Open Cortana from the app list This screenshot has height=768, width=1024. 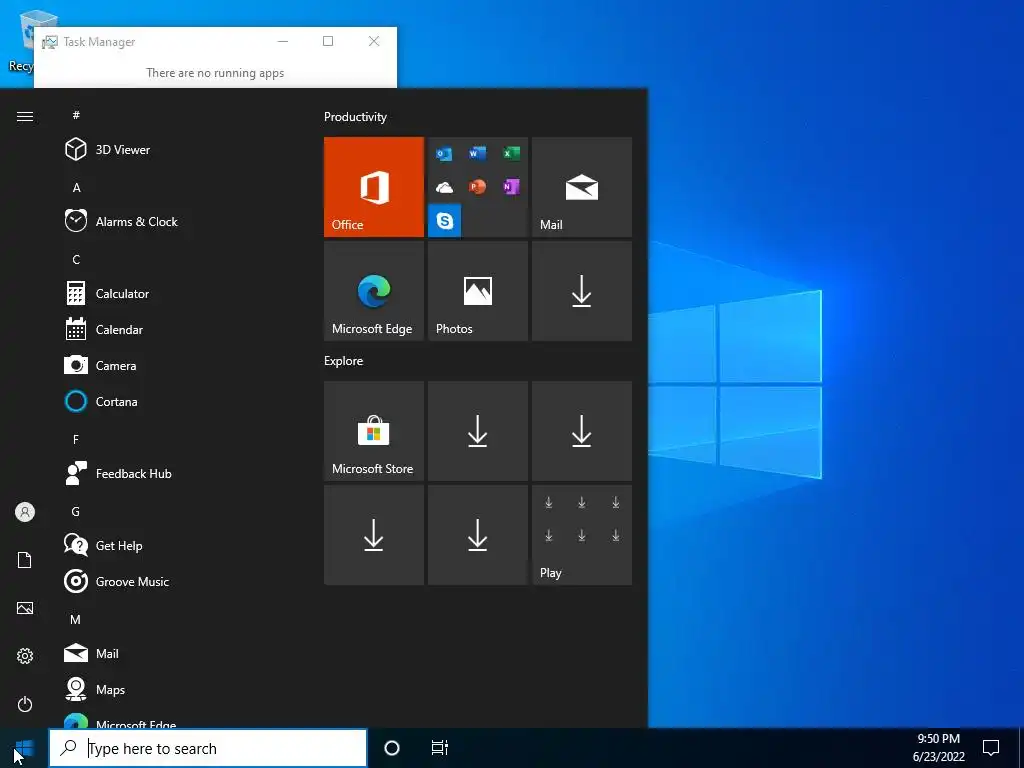[x=176, y=401]
